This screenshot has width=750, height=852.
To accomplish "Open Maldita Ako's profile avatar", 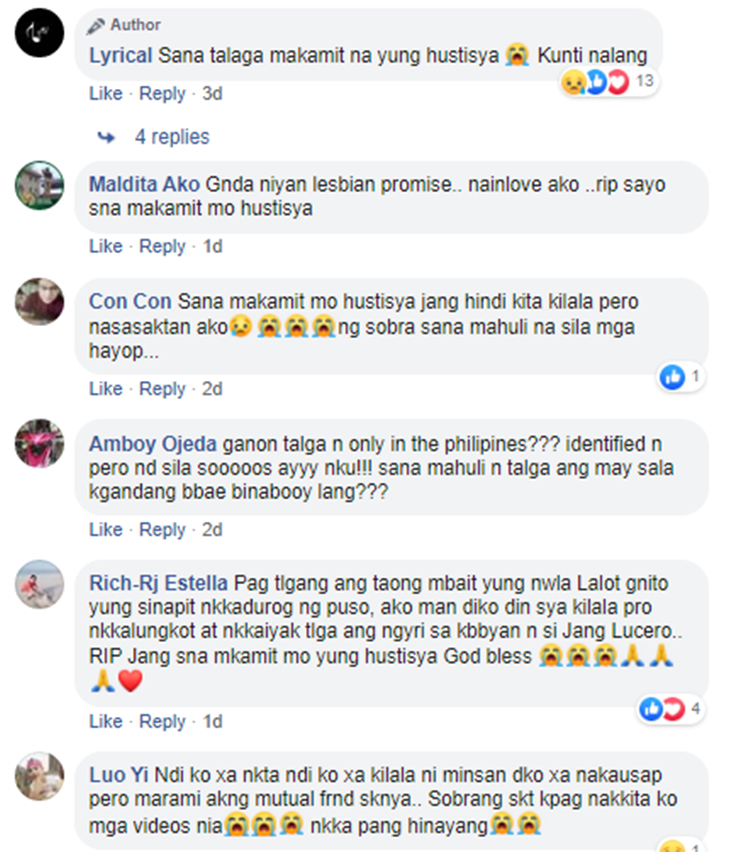I will pyautogui.click(x=39, y=185).
